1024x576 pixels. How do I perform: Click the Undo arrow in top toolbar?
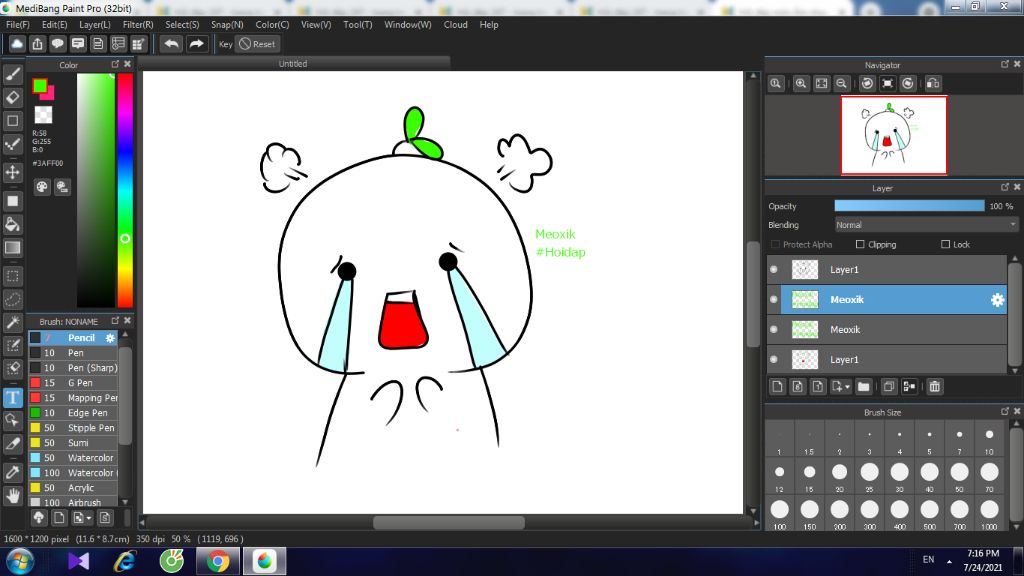tap(172, 44)
